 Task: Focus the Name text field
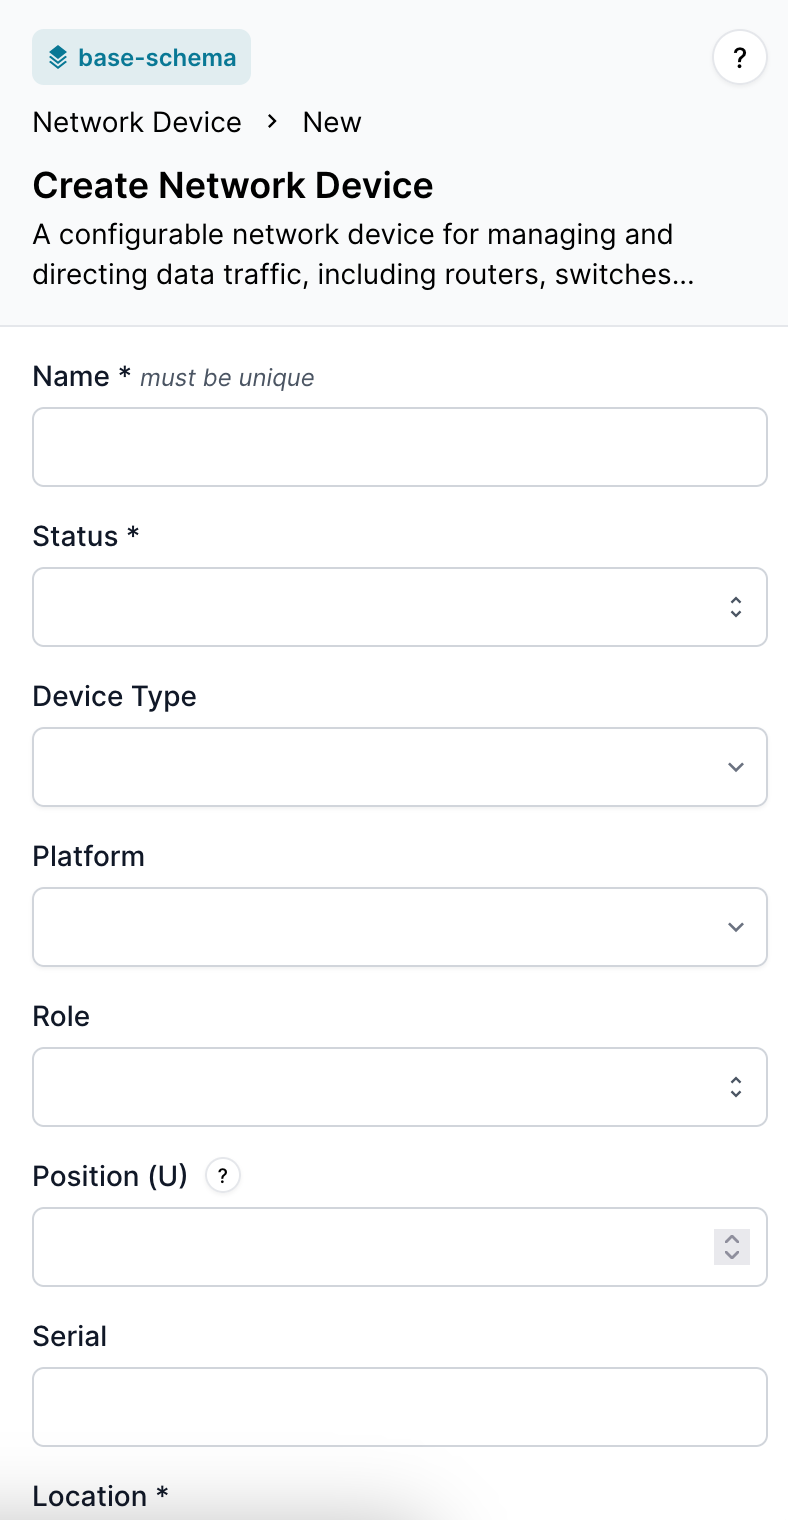click(400, 447)
